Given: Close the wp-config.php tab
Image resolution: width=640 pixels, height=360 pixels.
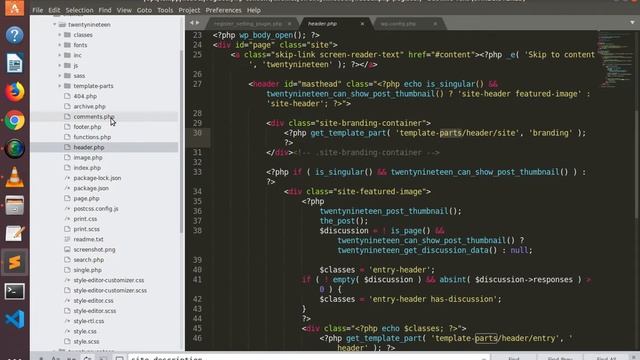Looking at the screenshot, I should point(435,24).
